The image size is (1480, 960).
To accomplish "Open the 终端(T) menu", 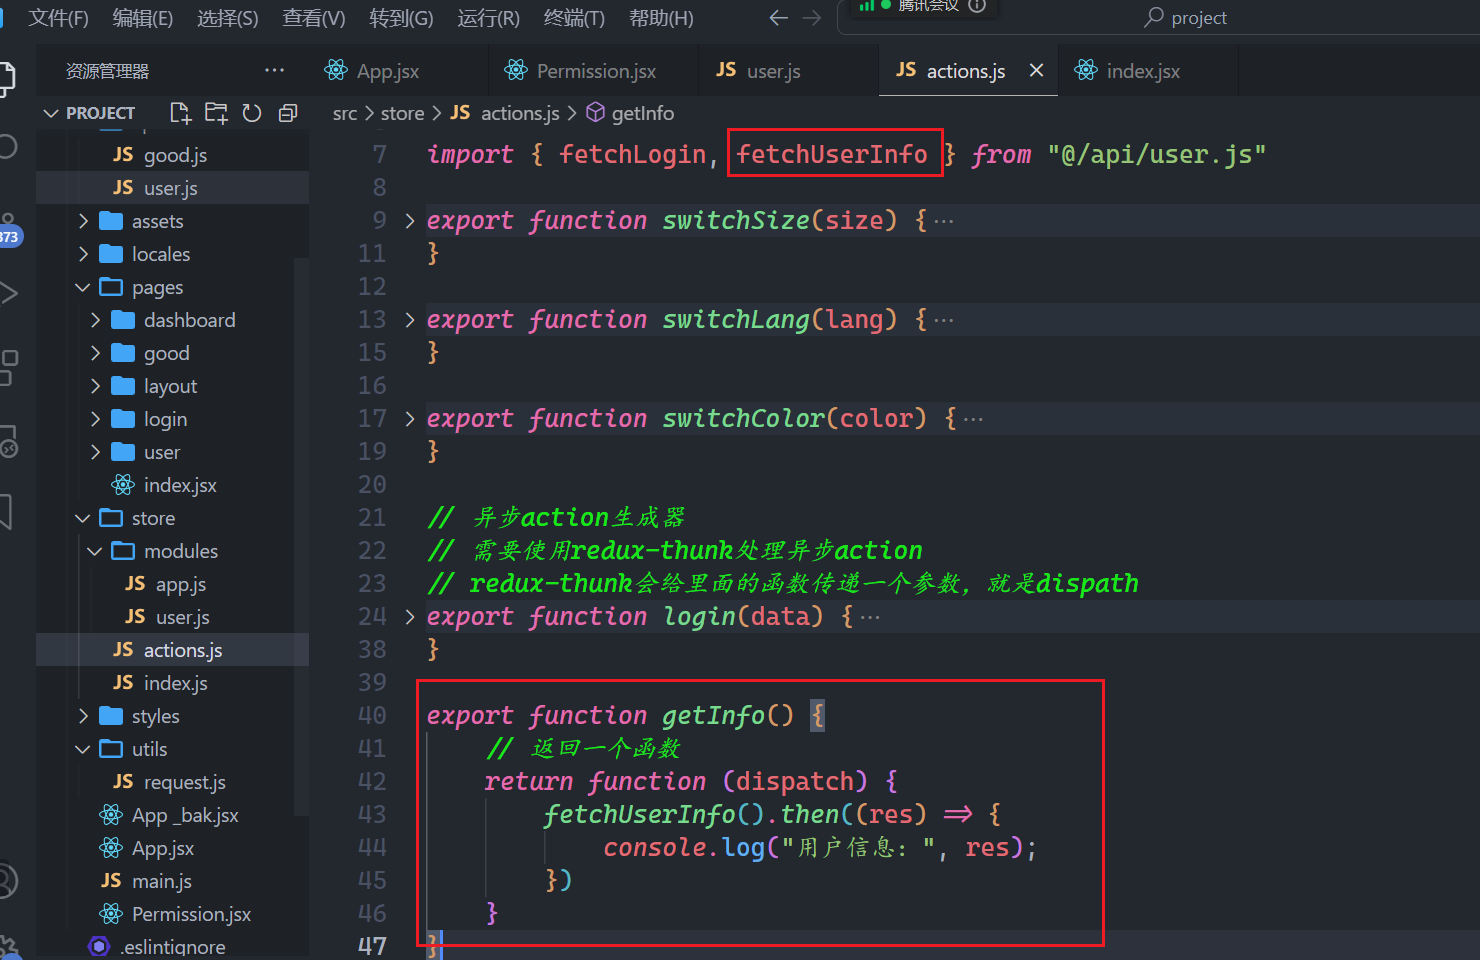I will (x=574, y=18).
